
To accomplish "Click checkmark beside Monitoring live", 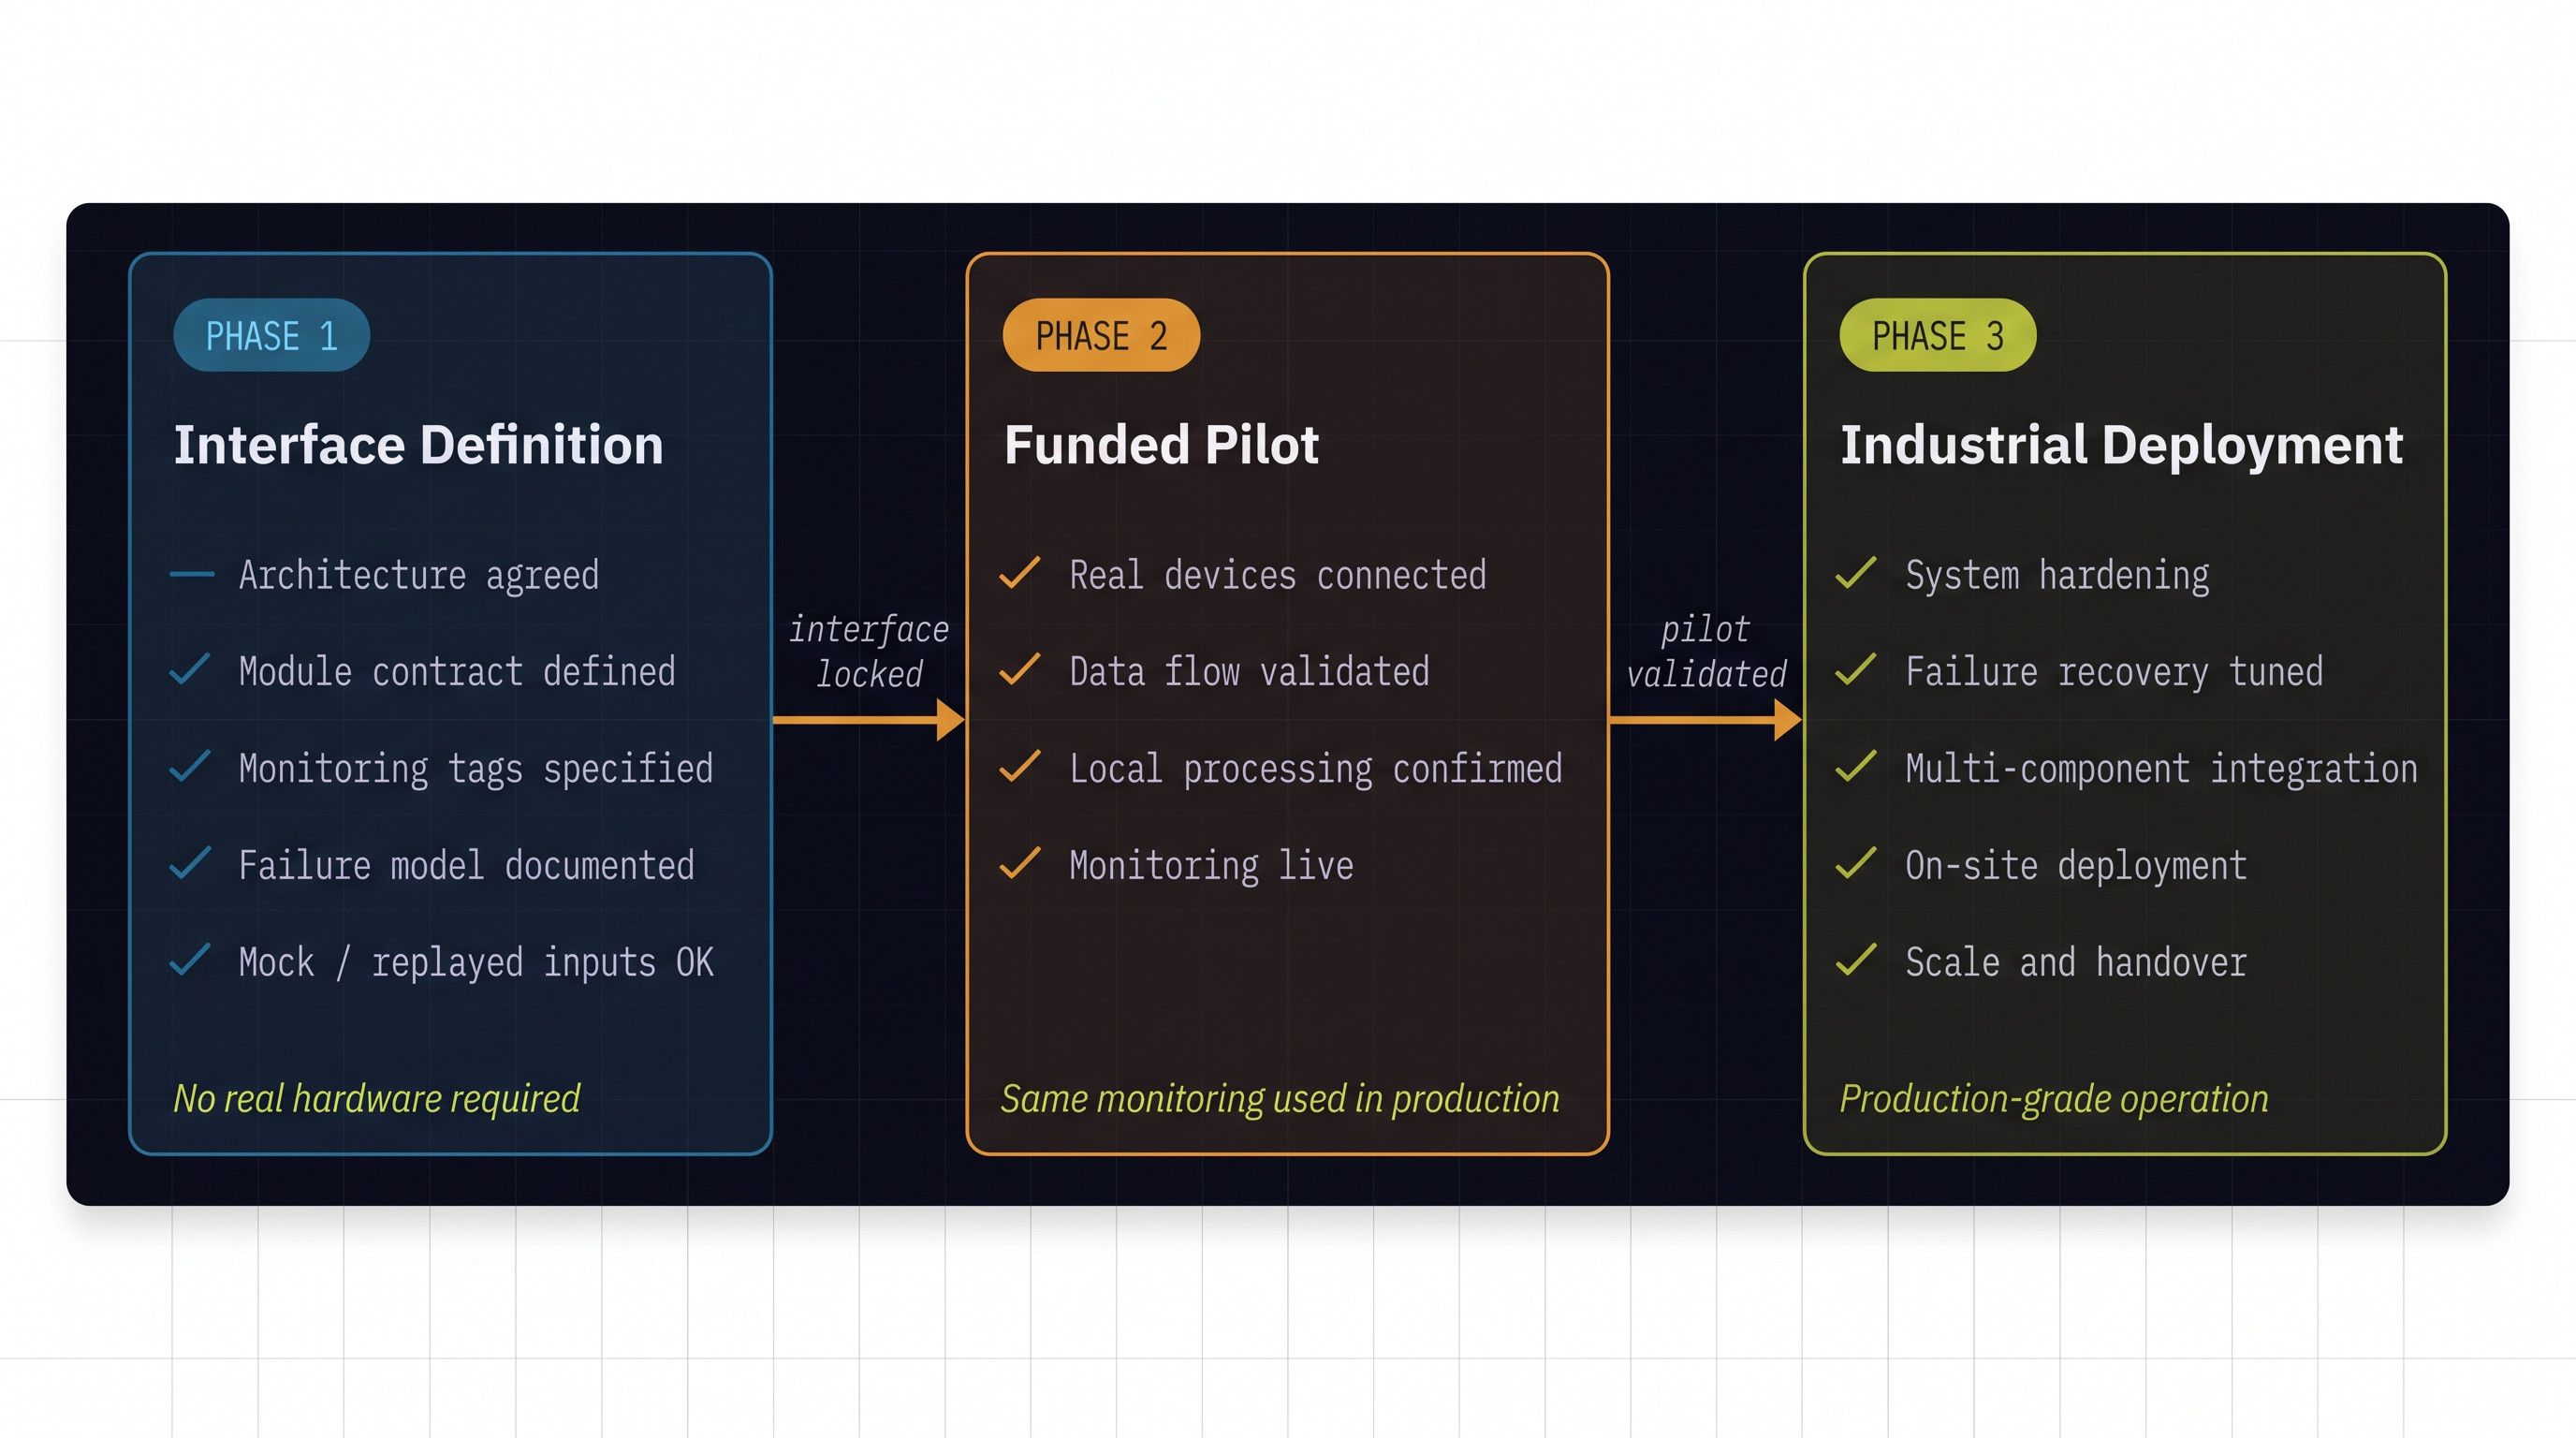I will (1020, 863).
